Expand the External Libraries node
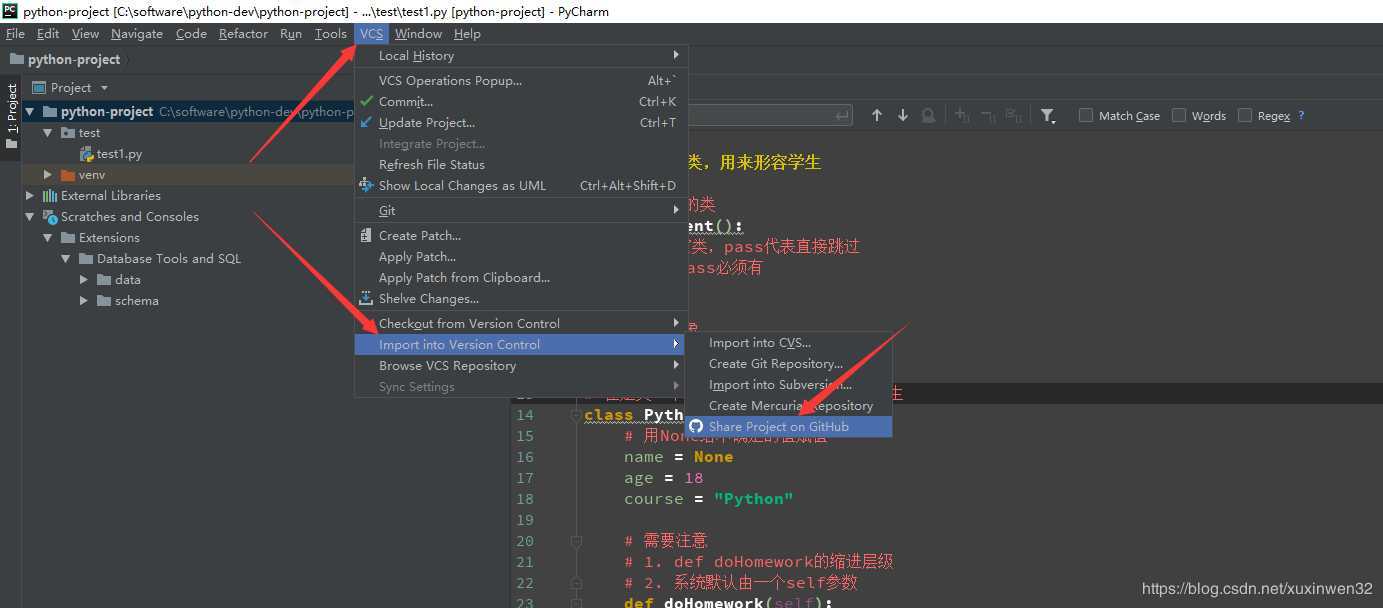 [x=30, y=196]
